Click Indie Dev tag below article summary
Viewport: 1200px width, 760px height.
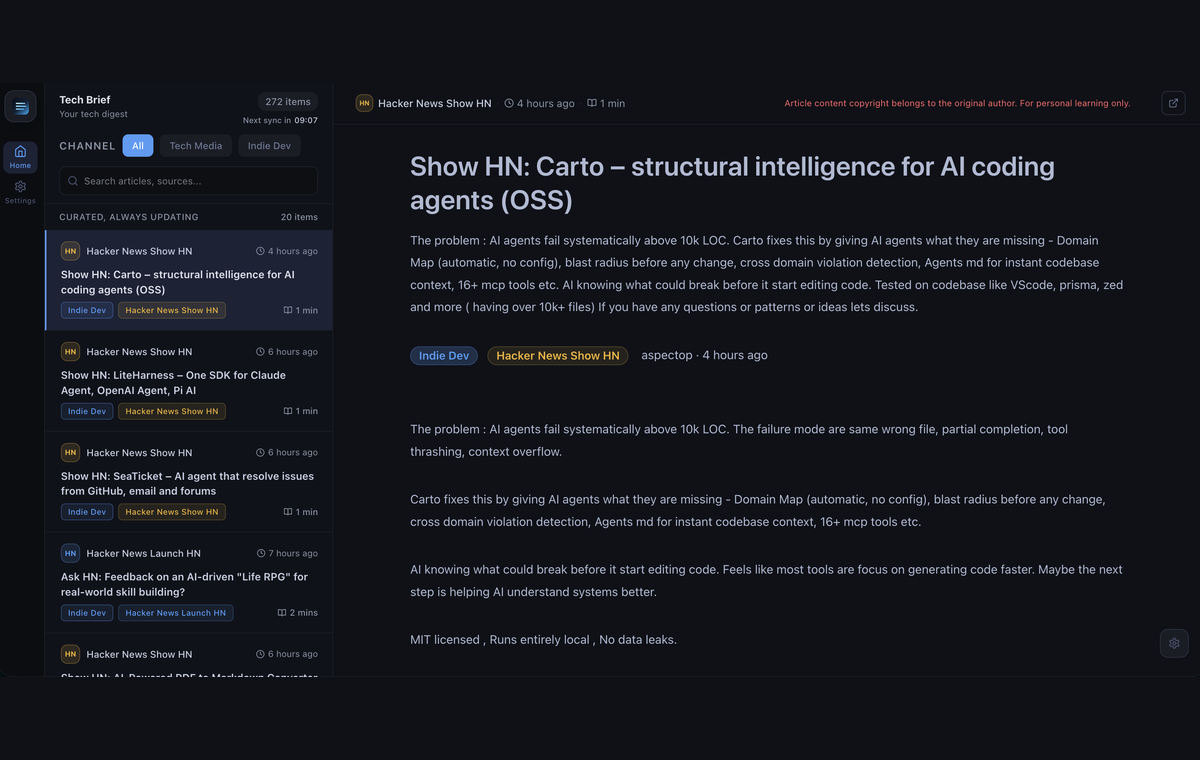click(444, 355)
